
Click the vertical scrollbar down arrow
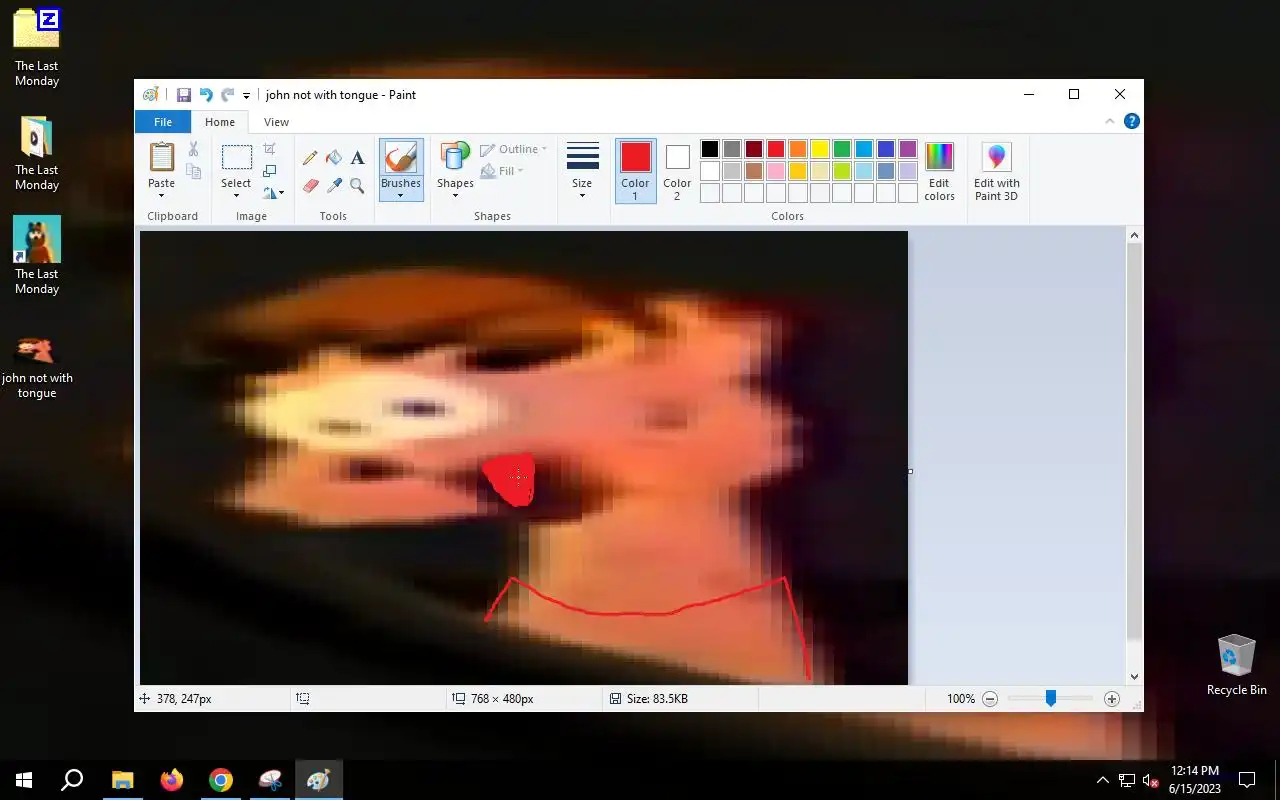[1134, 676]
